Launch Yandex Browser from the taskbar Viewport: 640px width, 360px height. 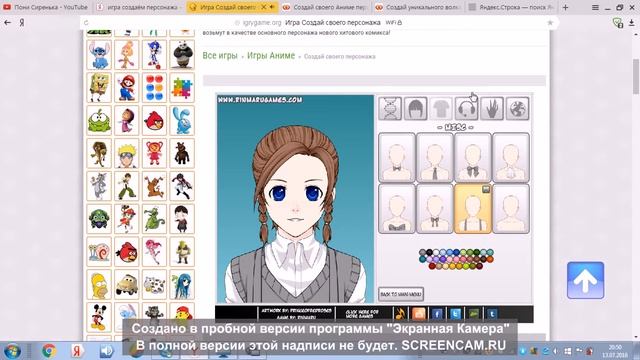click(x=77, y=351)
